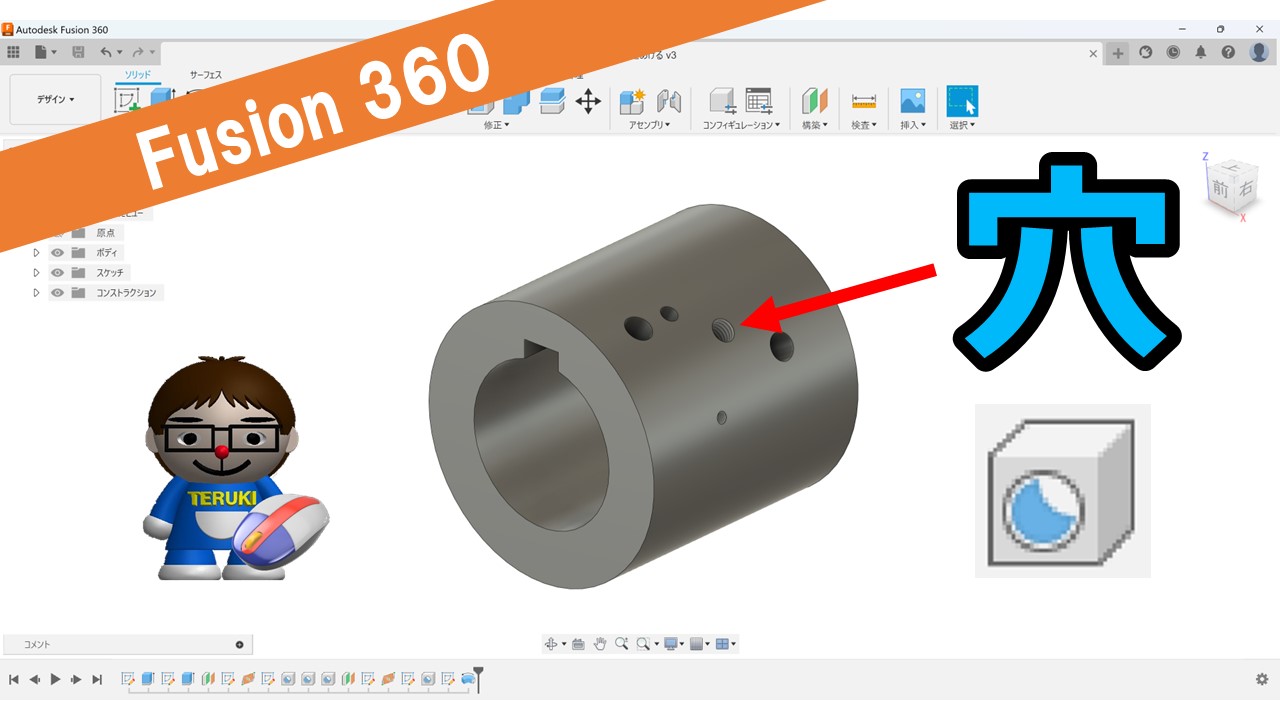Click the 右 face of ViewCube
1280x720 pixels.
click(1244, 188)
